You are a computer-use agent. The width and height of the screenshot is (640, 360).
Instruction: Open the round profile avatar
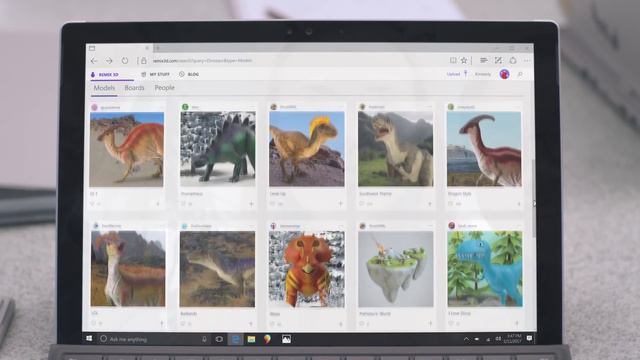point(504,74)
